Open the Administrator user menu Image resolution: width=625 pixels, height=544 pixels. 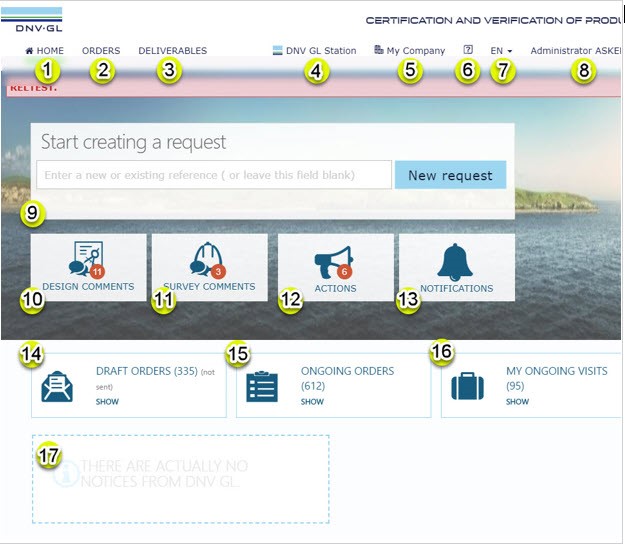[x=575, y=51]
